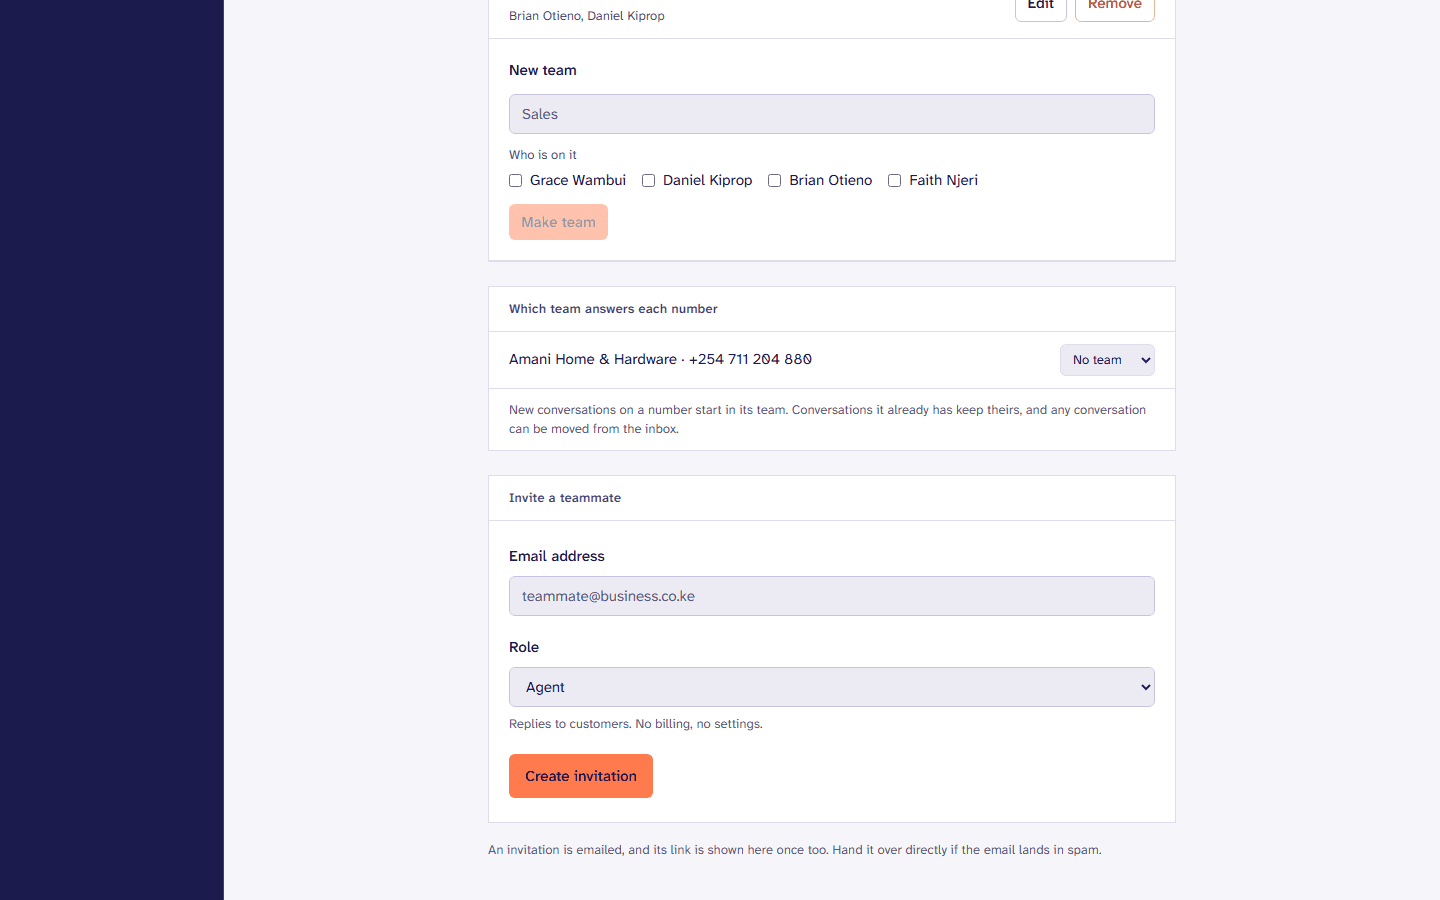Click the 'Who is on it' label
The height and width of the screenshot is (900, 1440).
tap(543, 155)
